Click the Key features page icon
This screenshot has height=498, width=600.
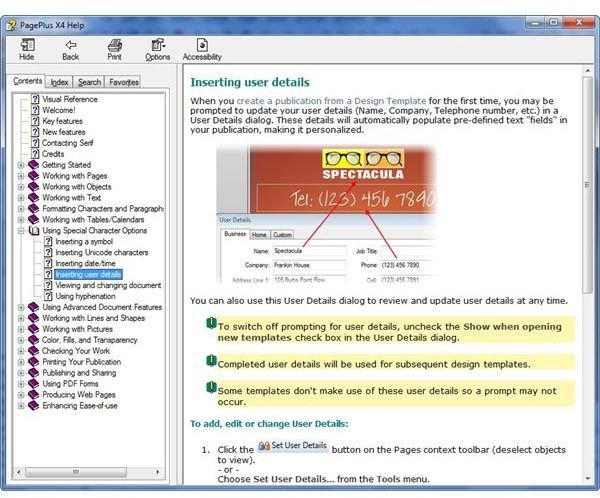click(x=35, y=121)
